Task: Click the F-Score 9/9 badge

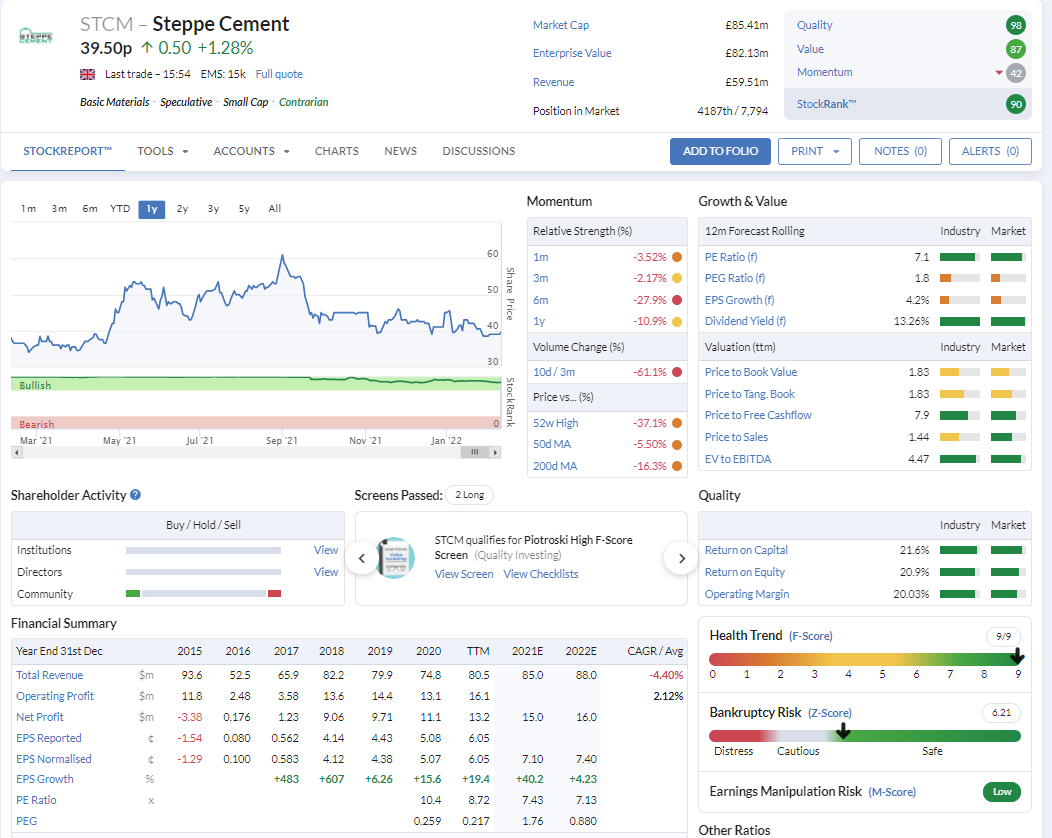Action: click(1003, 636)
